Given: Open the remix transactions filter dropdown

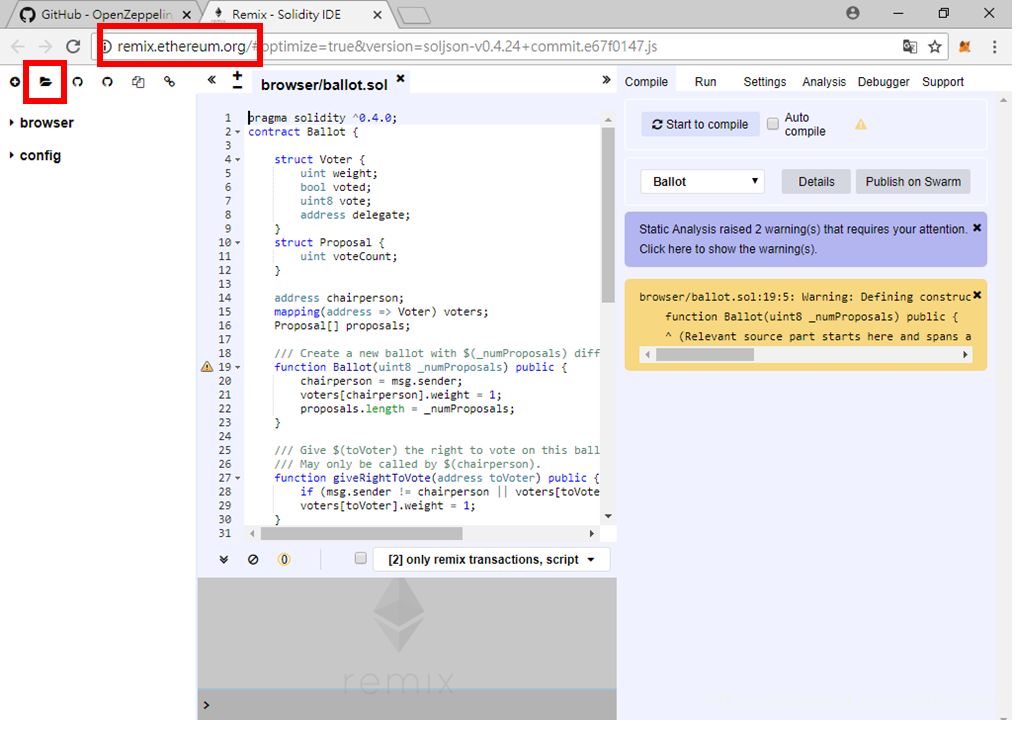Looking at the screenshot, I should (492, 559).
